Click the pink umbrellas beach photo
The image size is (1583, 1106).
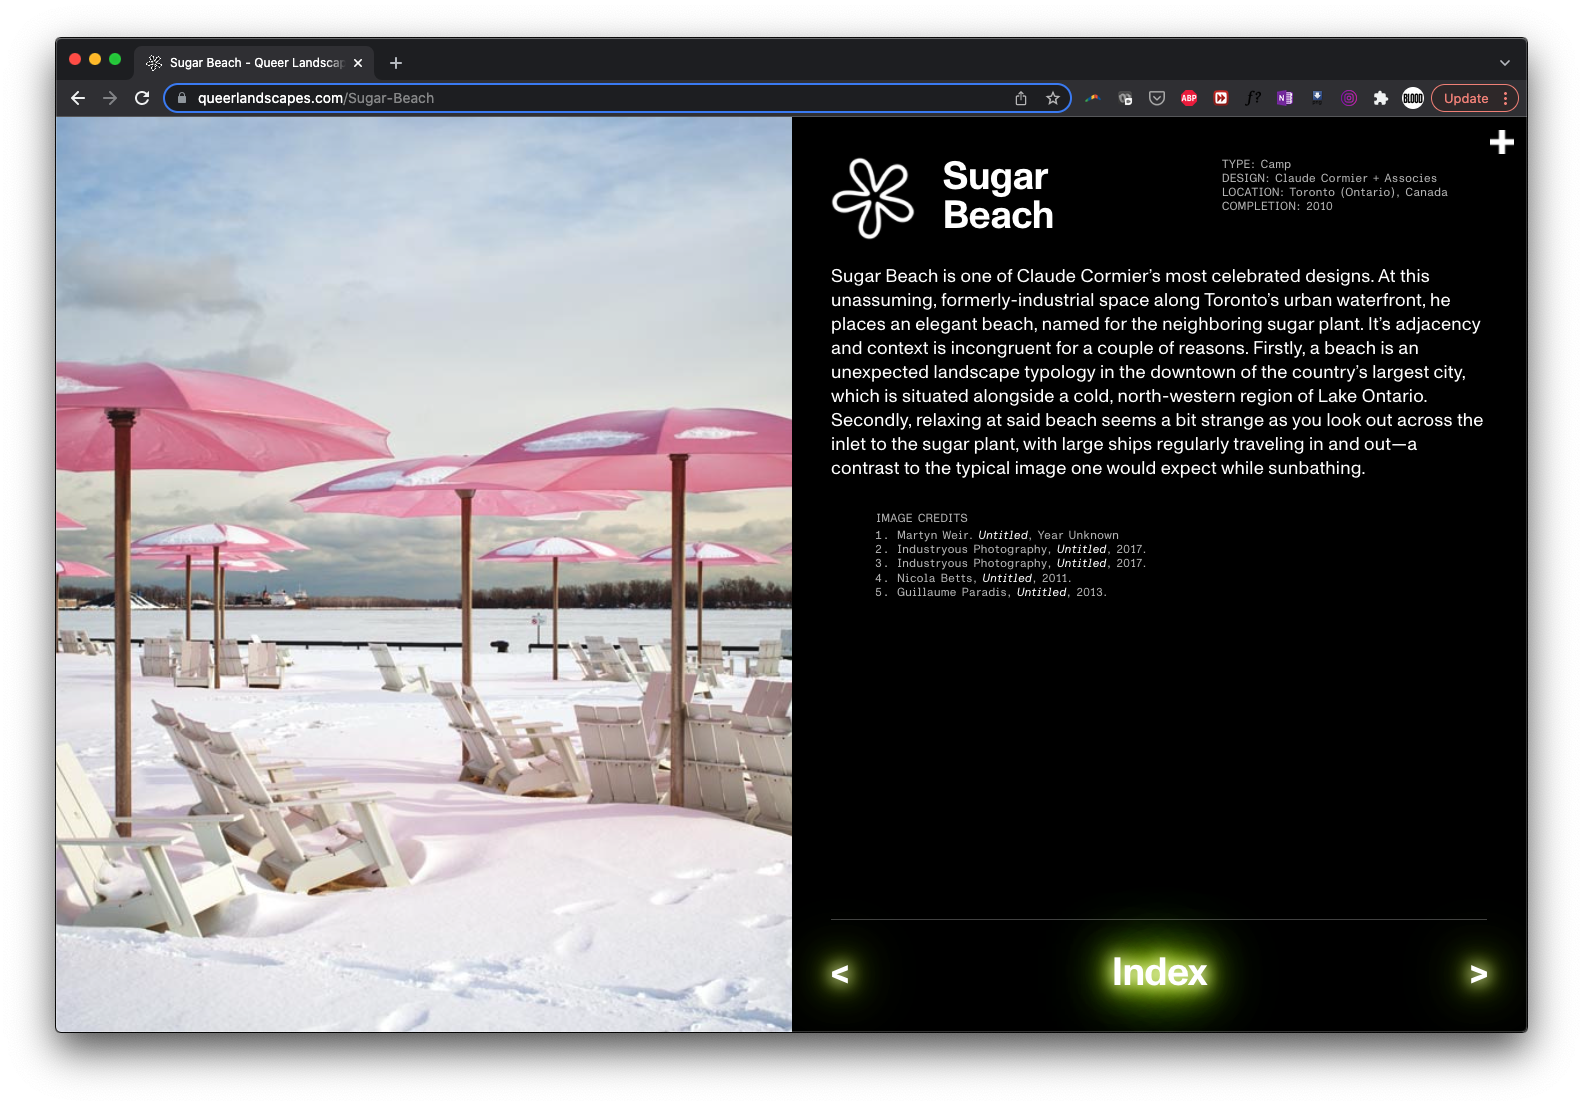click(424, 574)
